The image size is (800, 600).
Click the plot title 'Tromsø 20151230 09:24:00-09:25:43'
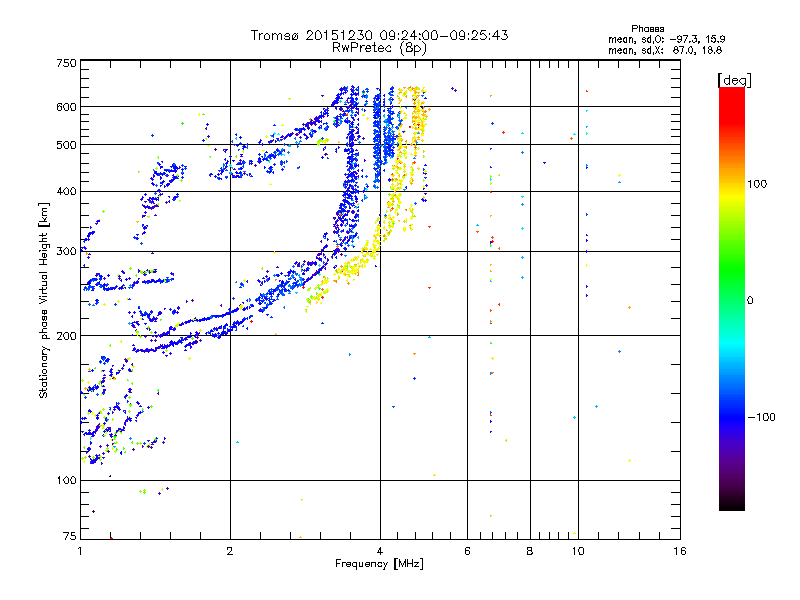(x=379, y=35)
